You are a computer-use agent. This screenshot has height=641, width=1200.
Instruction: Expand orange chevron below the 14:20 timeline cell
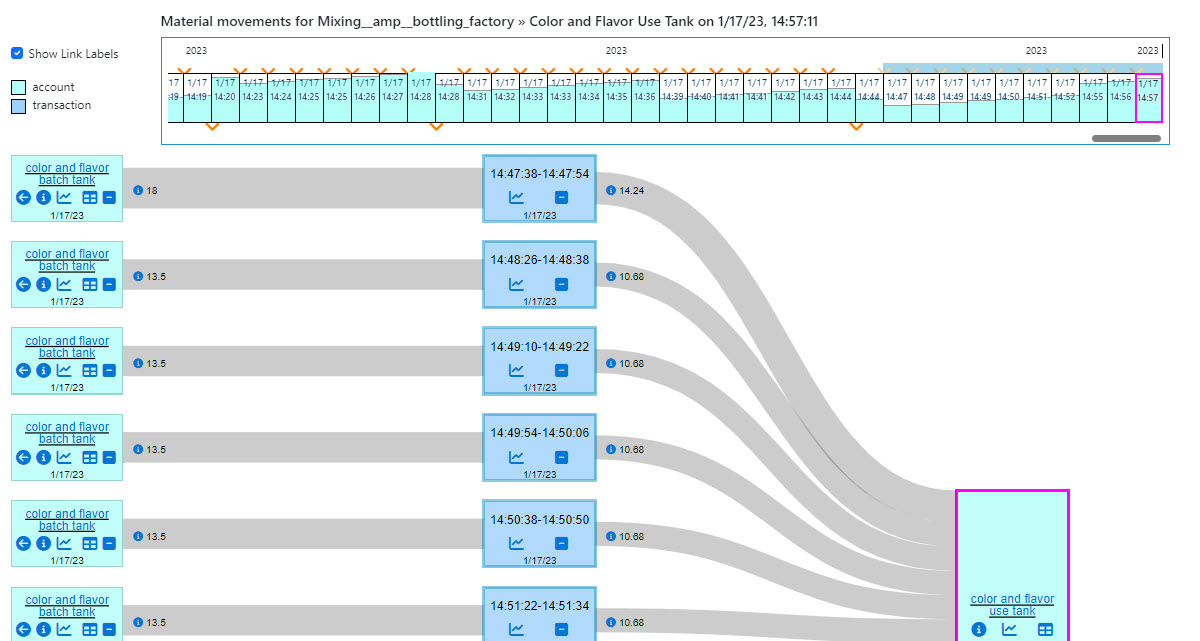click(x=211, y=127)
